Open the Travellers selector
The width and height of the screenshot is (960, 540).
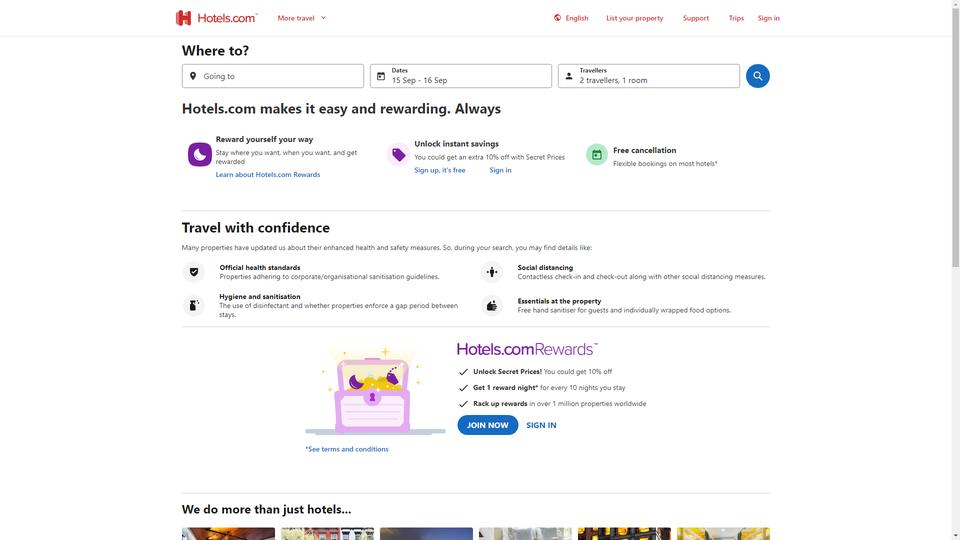click(x=648, y=76)
